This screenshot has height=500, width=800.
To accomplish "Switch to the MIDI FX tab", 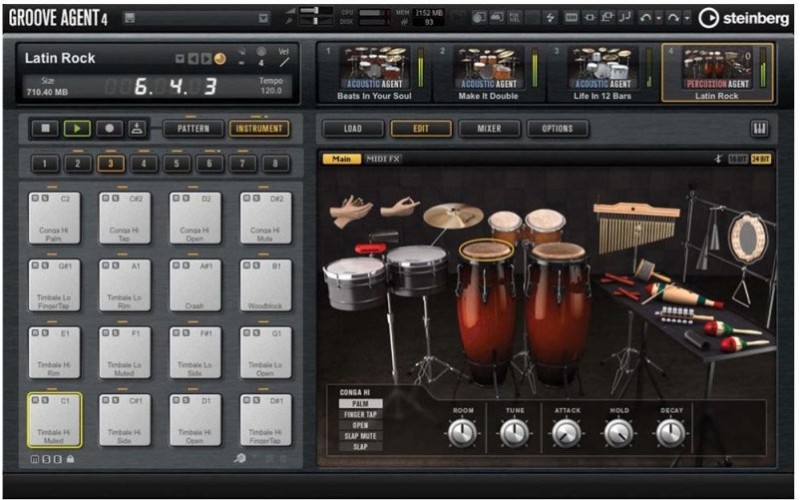I will point(382,159).
